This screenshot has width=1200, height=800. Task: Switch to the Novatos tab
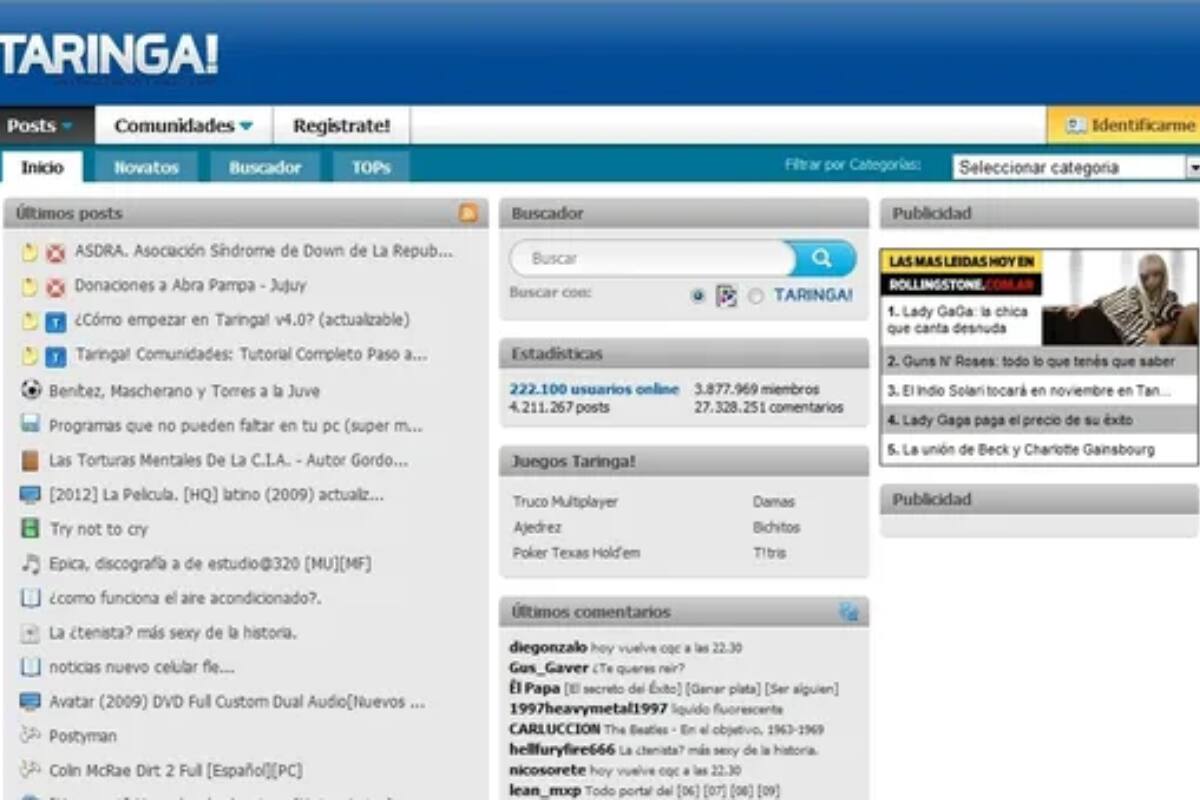[146, 167]
